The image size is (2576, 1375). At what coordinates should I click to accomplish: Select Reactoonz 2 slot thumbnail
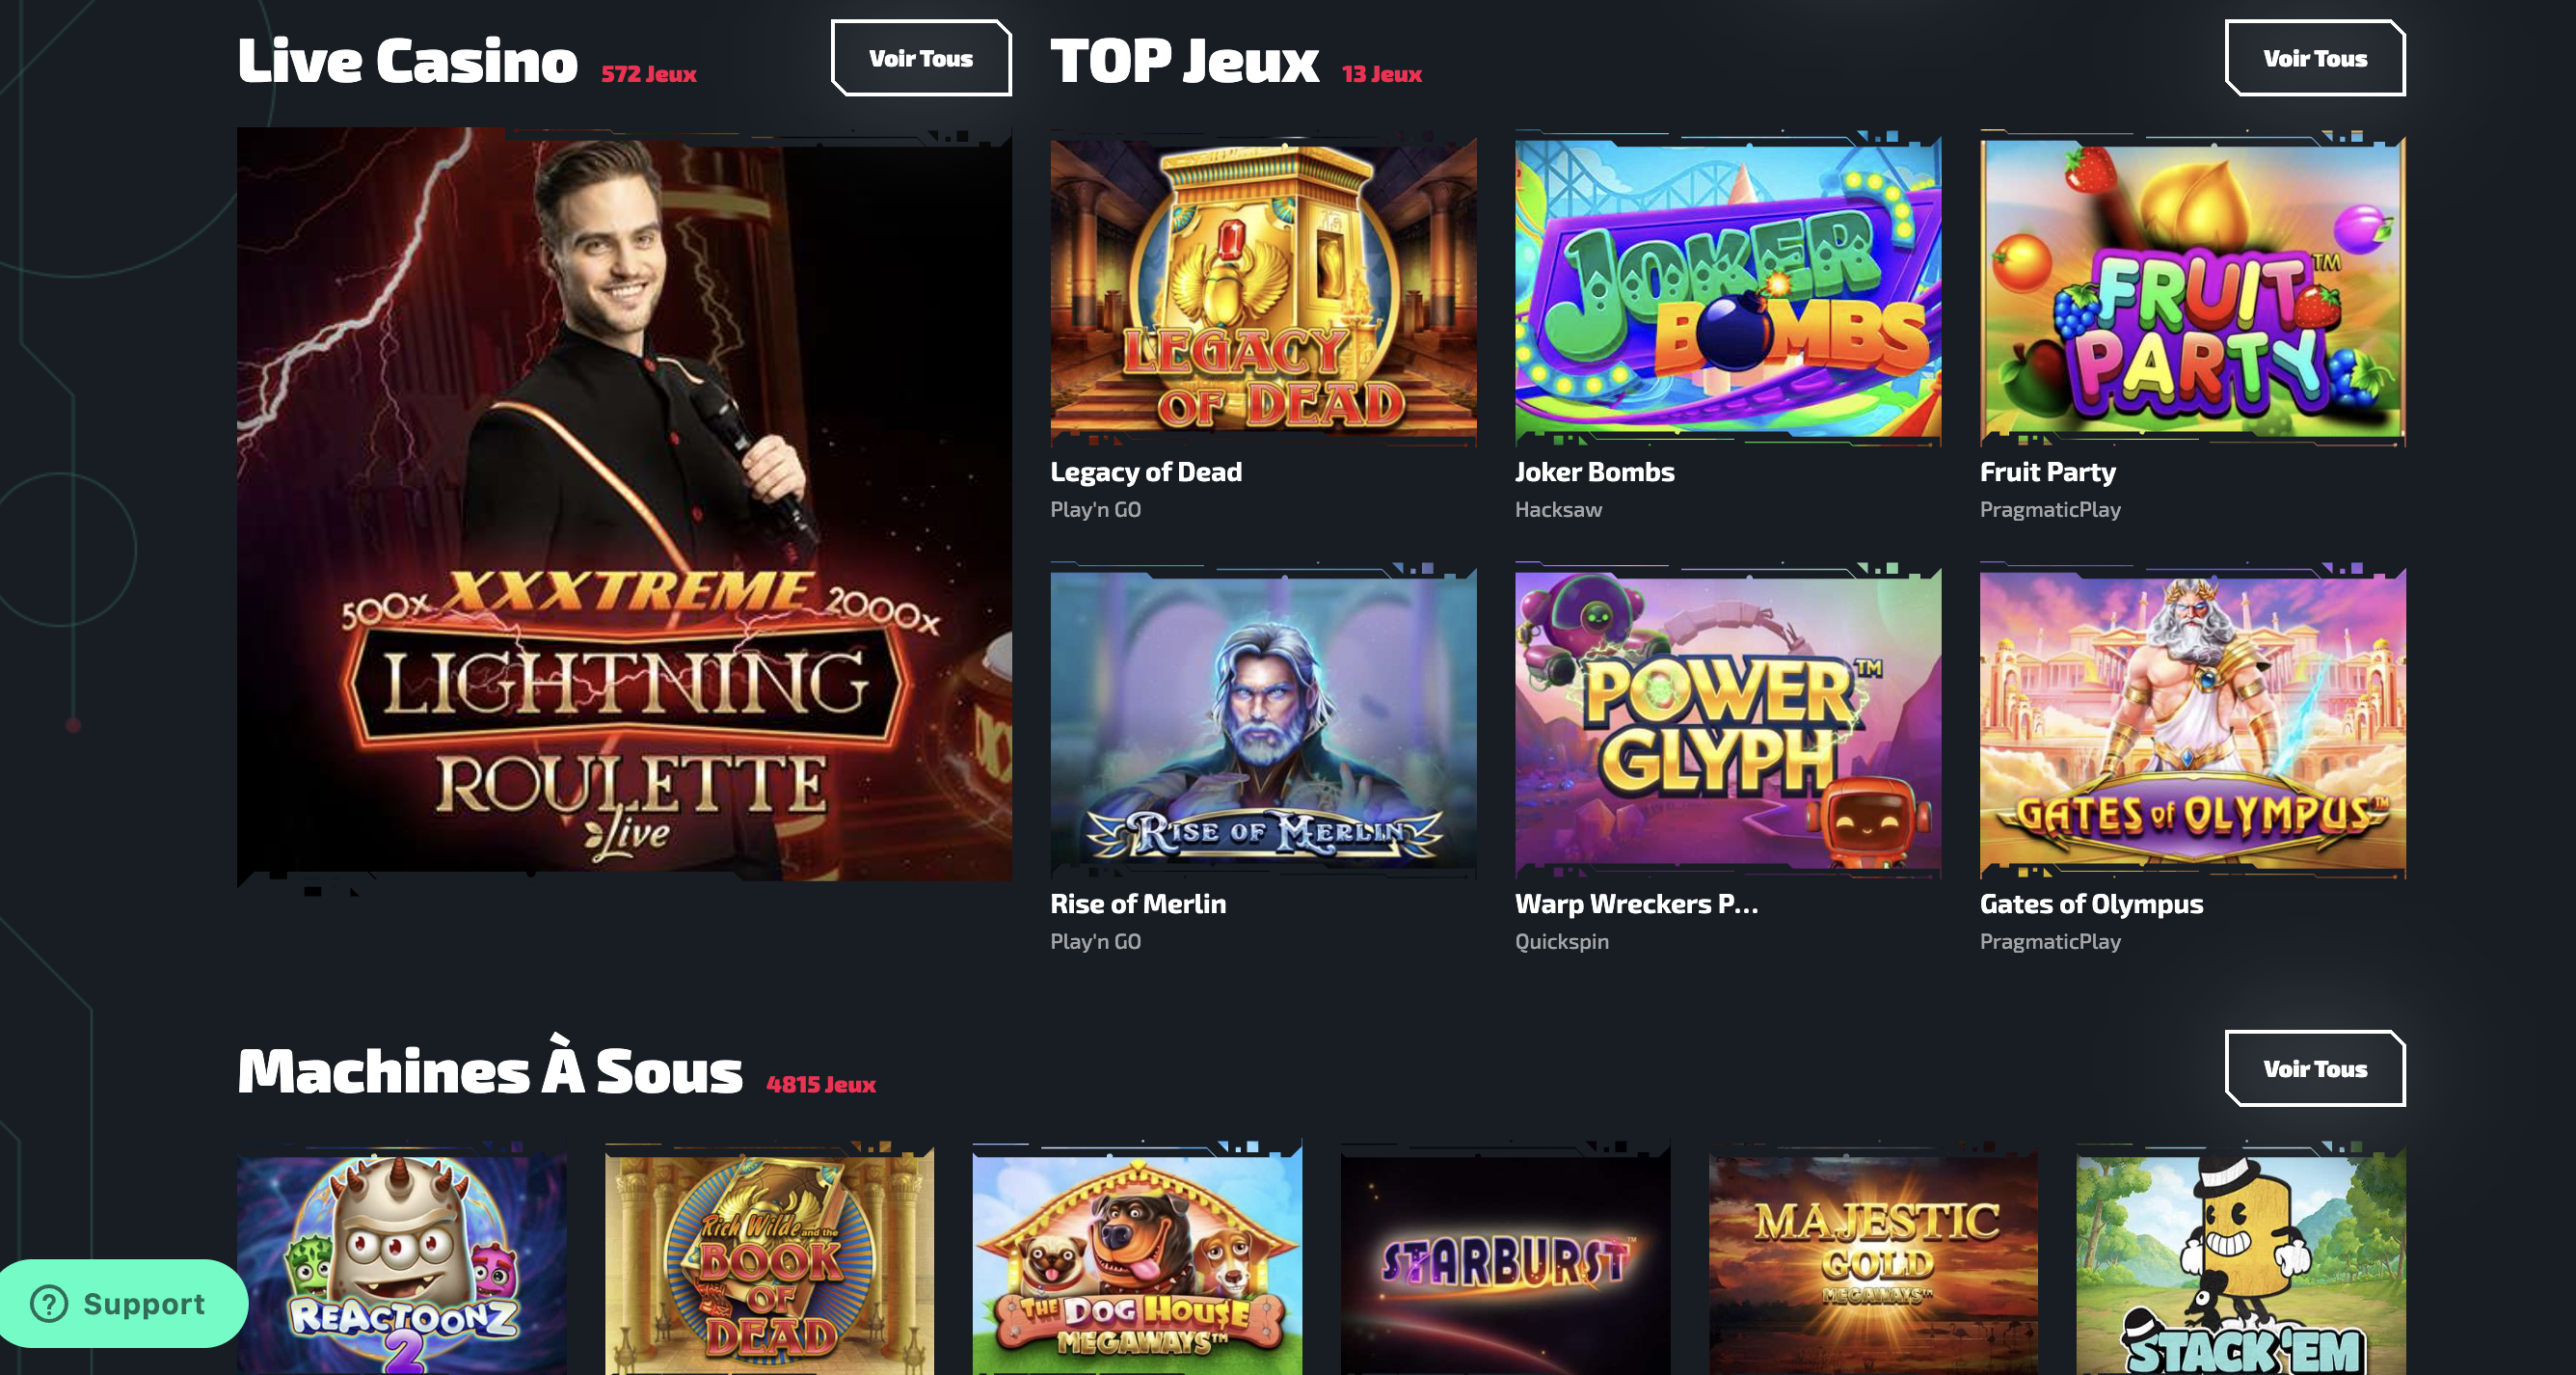(402, 1260)
